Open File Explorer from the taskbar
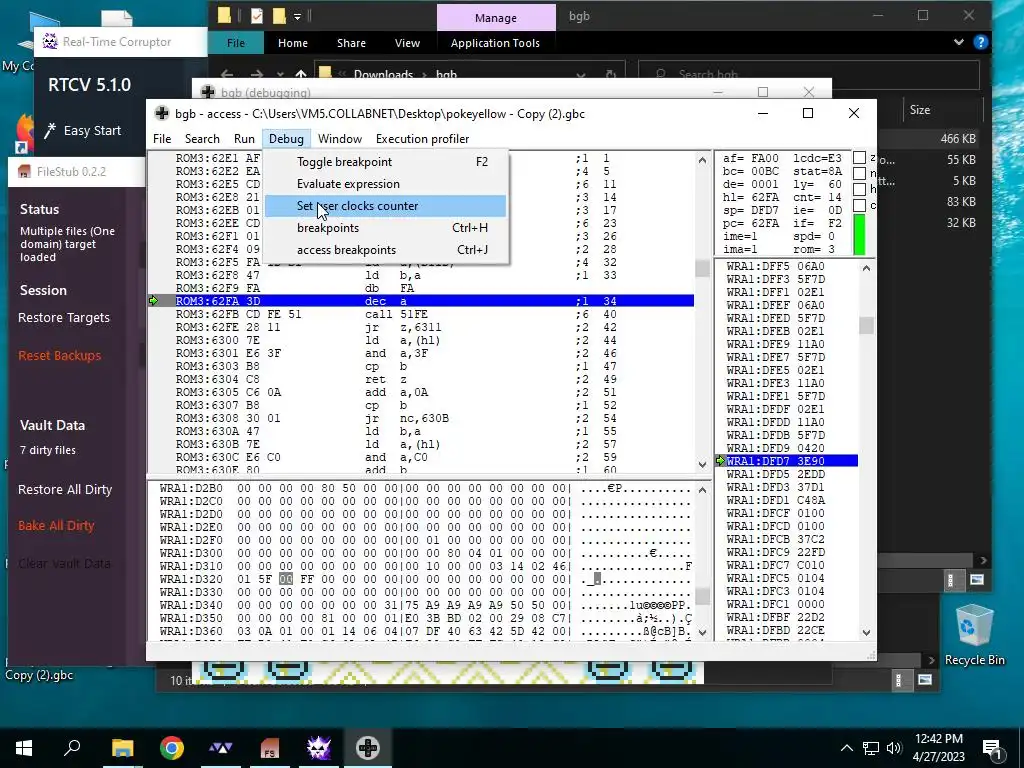The height and width of the screenshot is (768, 1024). 123,748
